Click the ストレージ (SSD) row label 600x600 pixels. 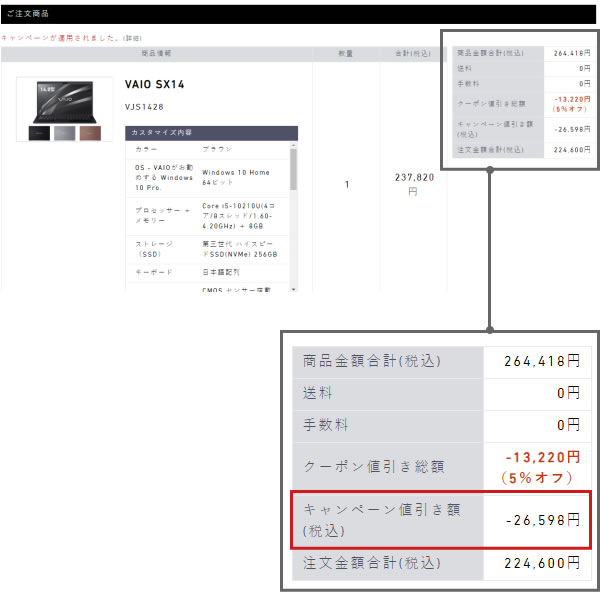pos(154,249)
